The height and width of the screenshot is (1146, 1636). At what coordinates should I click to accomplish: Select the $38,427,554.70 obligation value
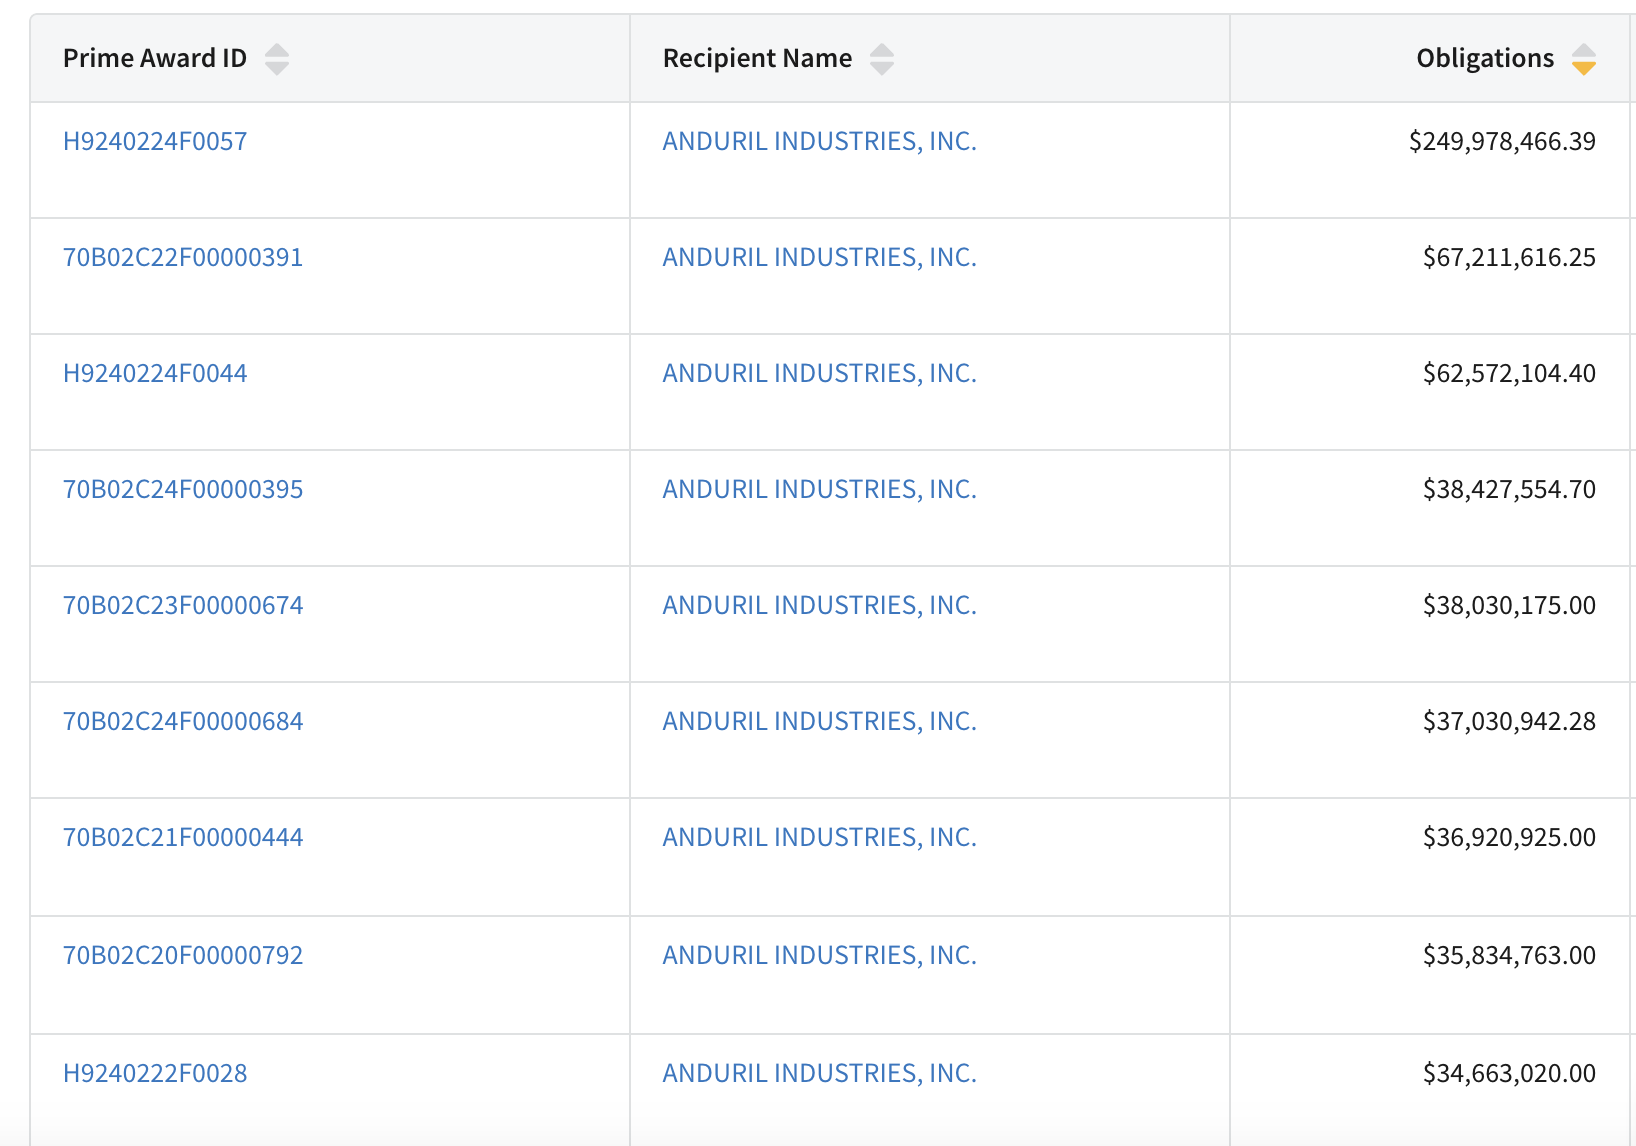click(x=1509, y=489)
